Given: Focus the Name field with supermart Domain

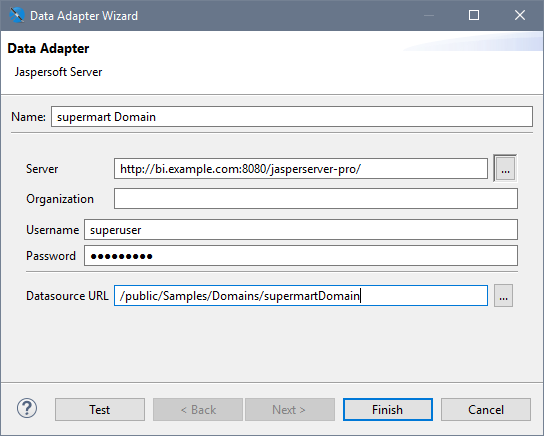Looking at the screenshot, I should [x=292, y=117].
